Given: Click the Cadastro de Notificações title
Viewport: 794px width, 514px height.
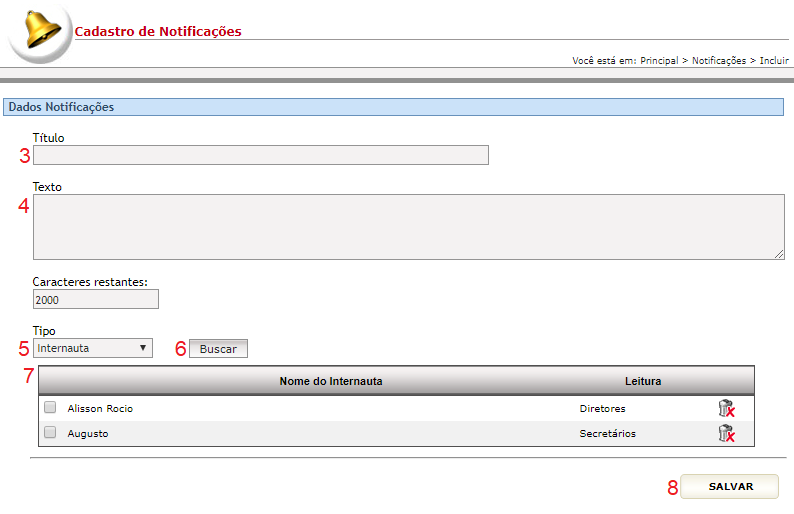Looking at the screenshot, I should click(x=158, y=31).
